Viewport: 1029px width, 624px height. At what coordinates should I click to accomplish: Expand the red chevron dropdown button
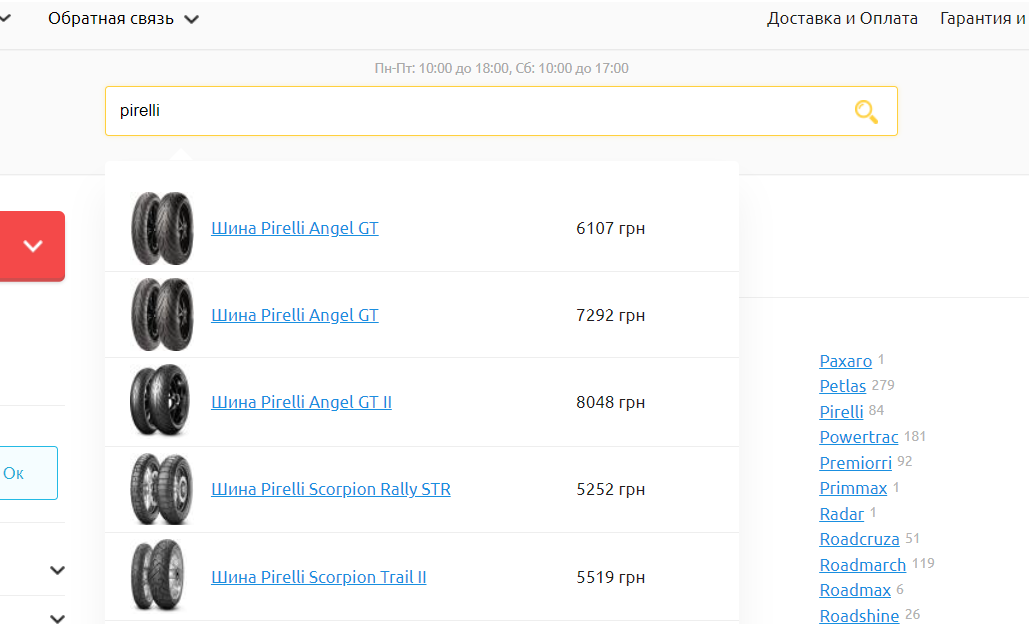click(33, 246)
